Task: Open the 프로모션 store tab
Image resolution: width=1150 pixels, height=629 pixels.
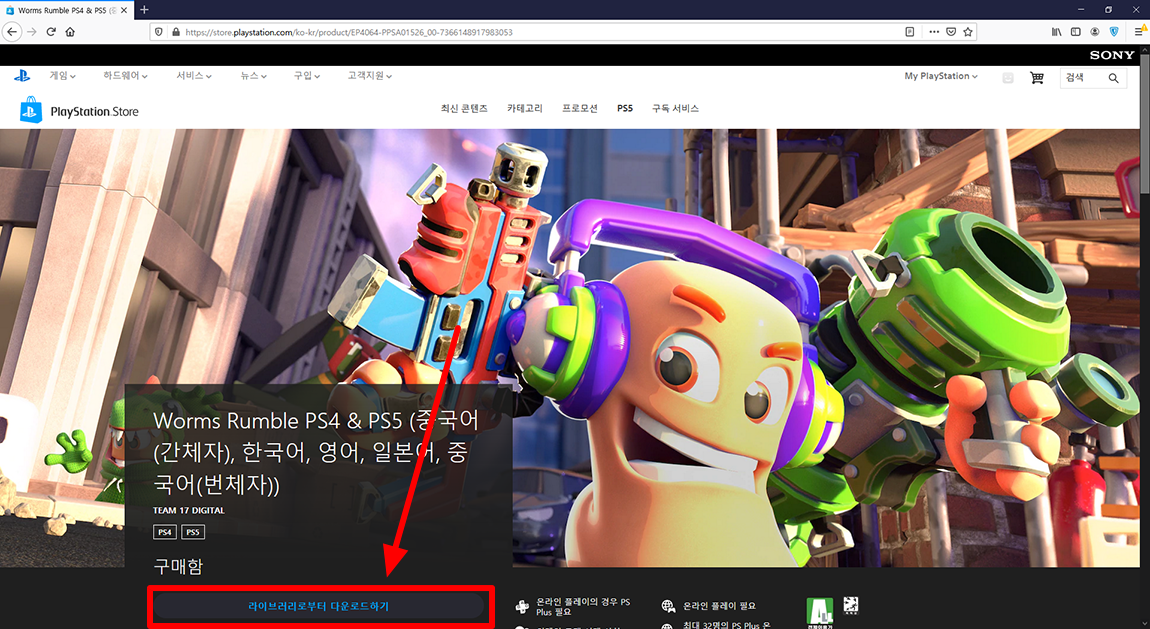Action: (x=579, y=108)
